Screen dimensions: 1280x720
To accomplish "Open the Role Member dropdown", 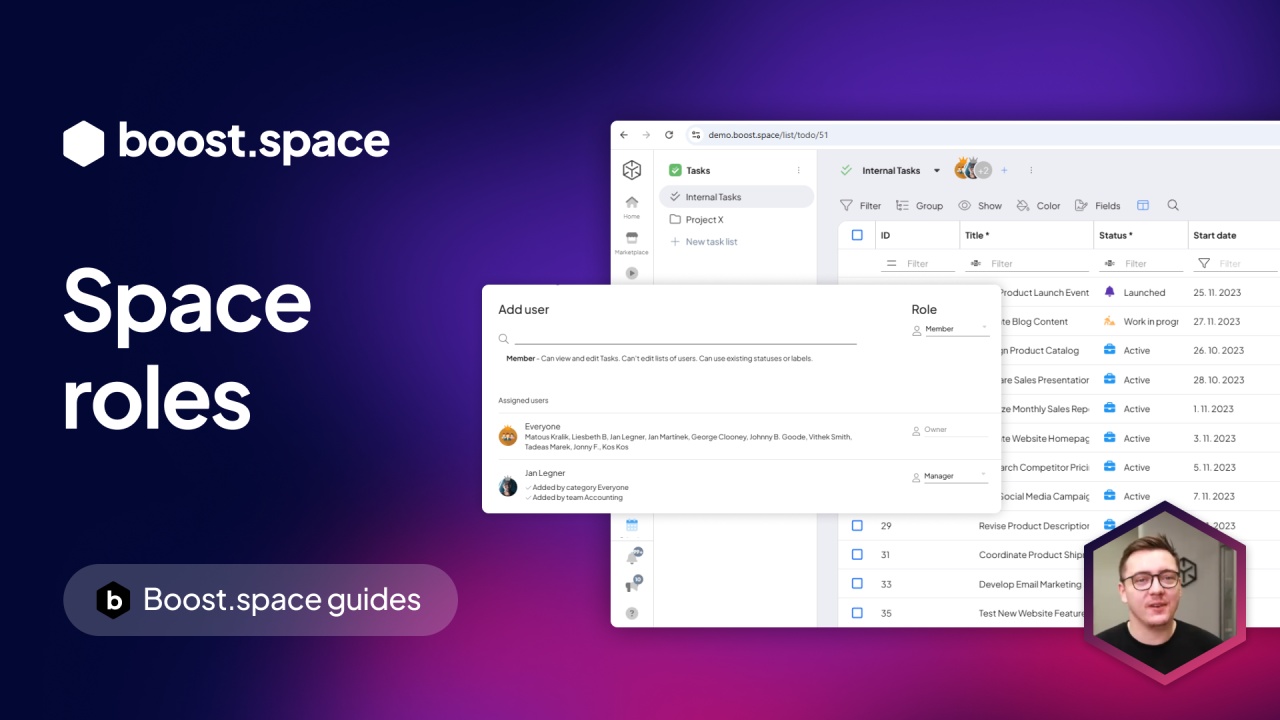I will pos(957,329).
